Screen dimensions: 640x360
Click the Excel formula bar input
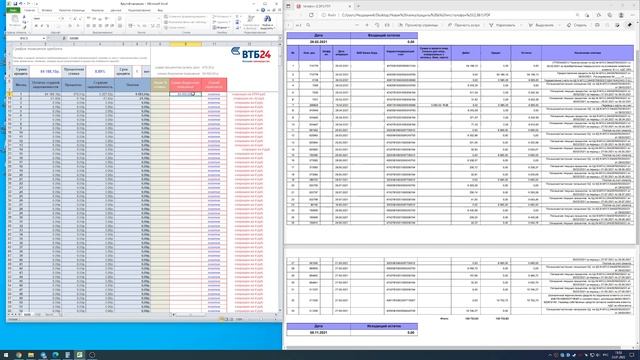point(173,38)
